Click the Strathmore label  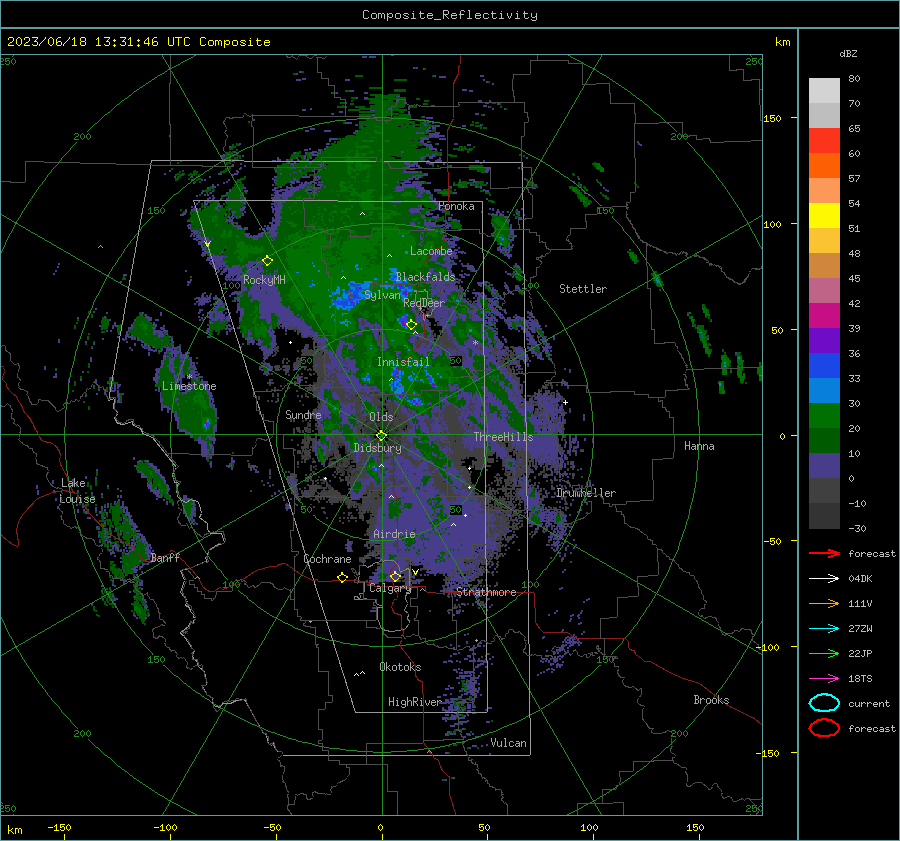(x=486, y=592)
